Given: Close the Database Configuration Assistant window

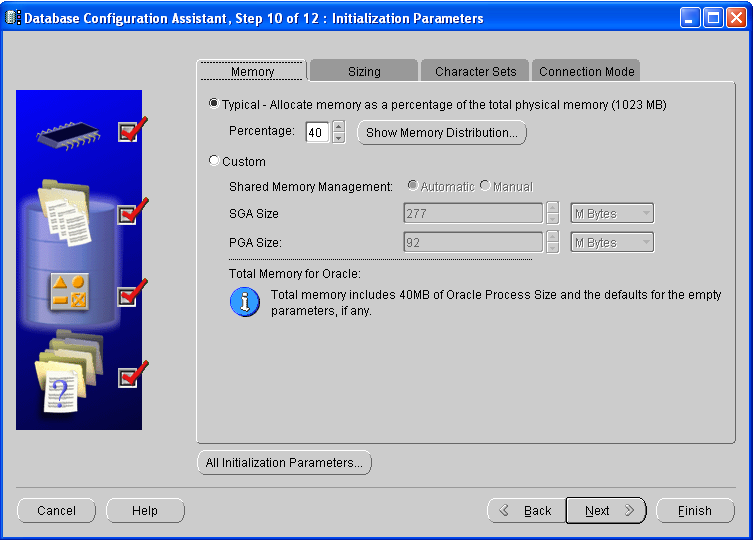Looking at the screenshot, I should coord(736,18).
